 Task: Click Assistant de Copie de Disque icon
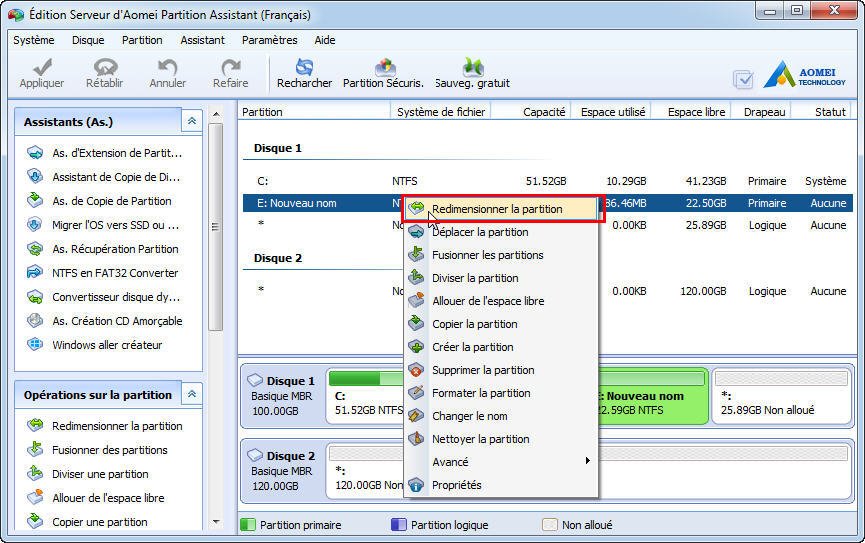(35, 177)
